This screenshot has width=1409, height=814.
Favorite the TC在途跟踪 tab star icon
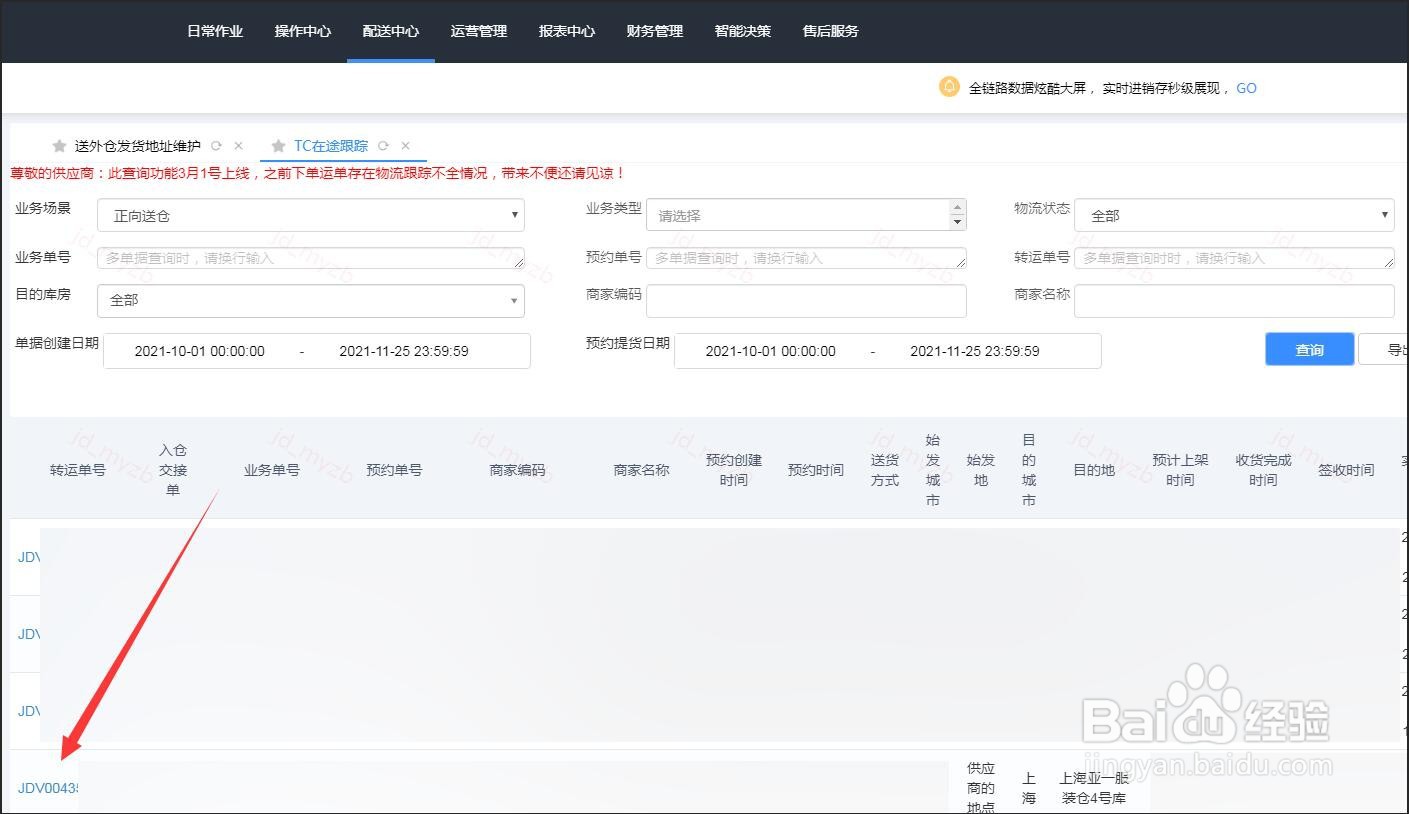point(279,145)
